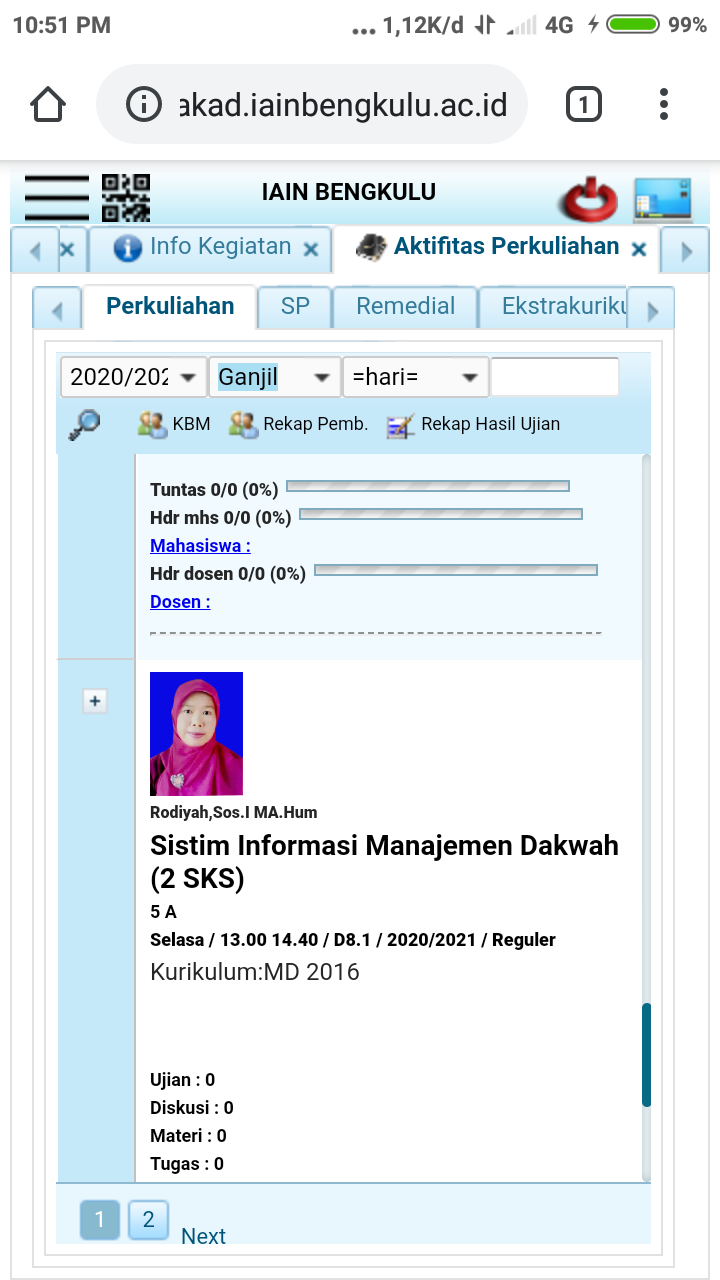Click the empty search text field
The width and height of the screenshot is (720, 1280).
tap(554, 377)
